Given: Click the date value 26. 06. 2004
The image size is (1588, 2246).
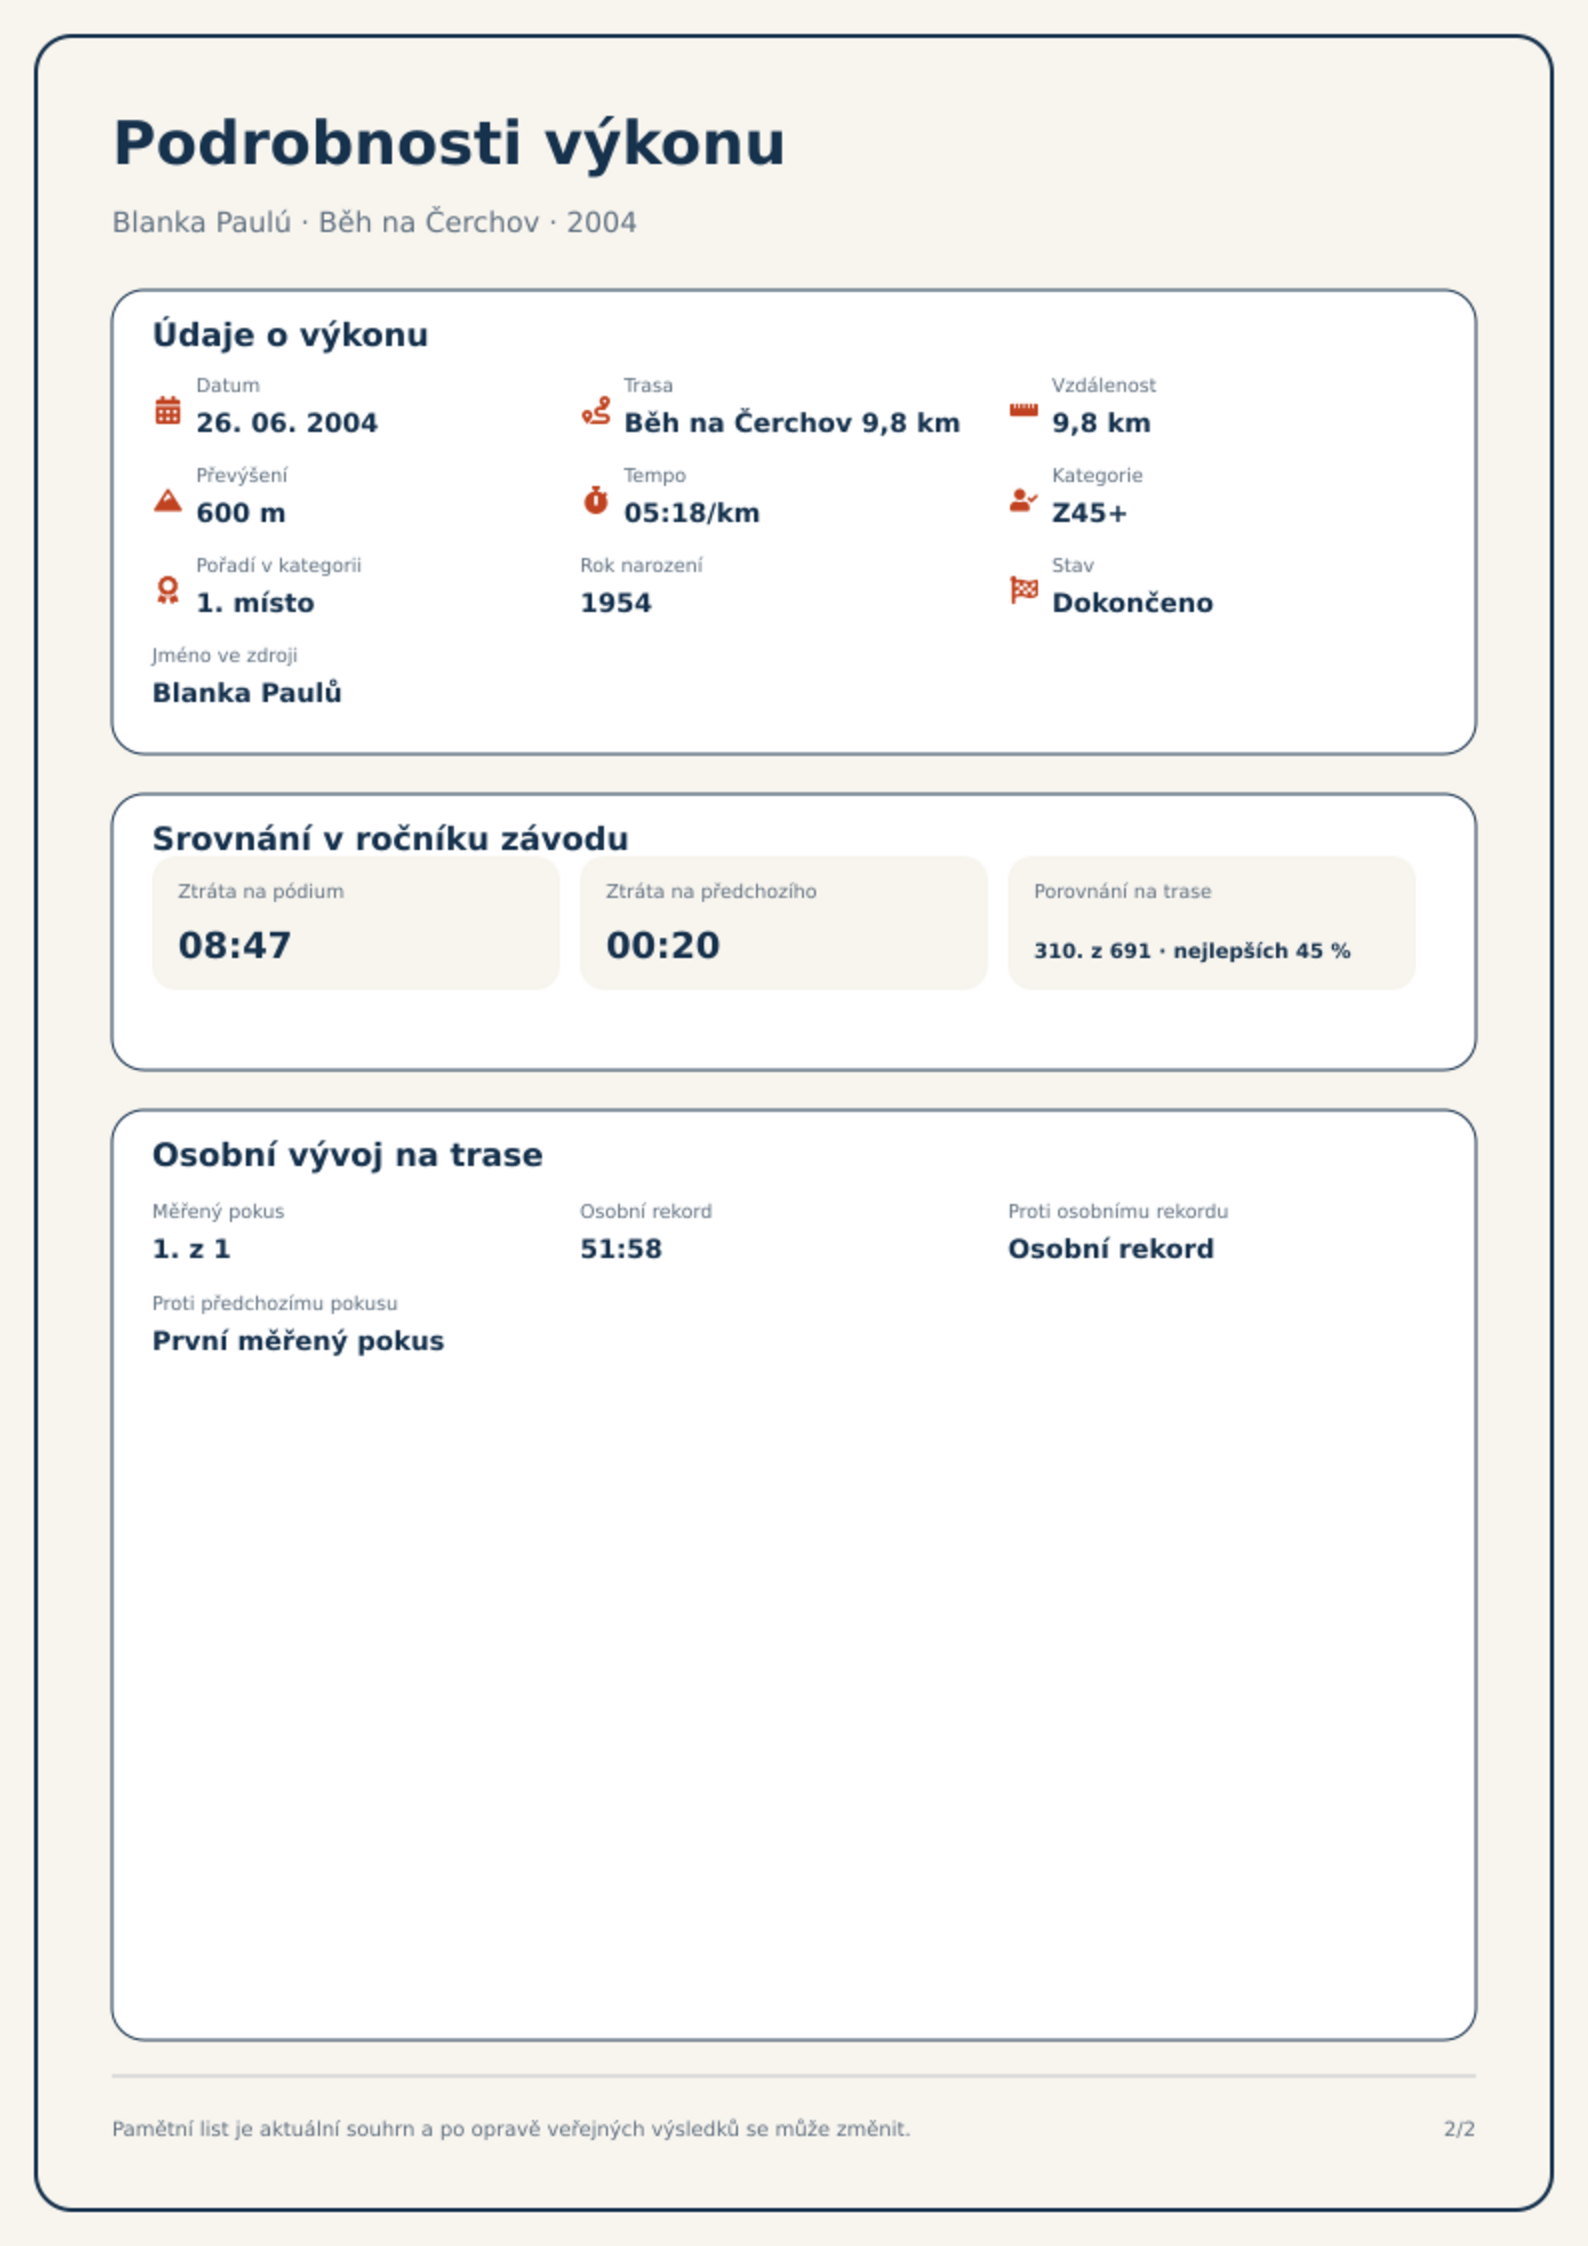Looking at the screenshot, I should pos(287,423).
